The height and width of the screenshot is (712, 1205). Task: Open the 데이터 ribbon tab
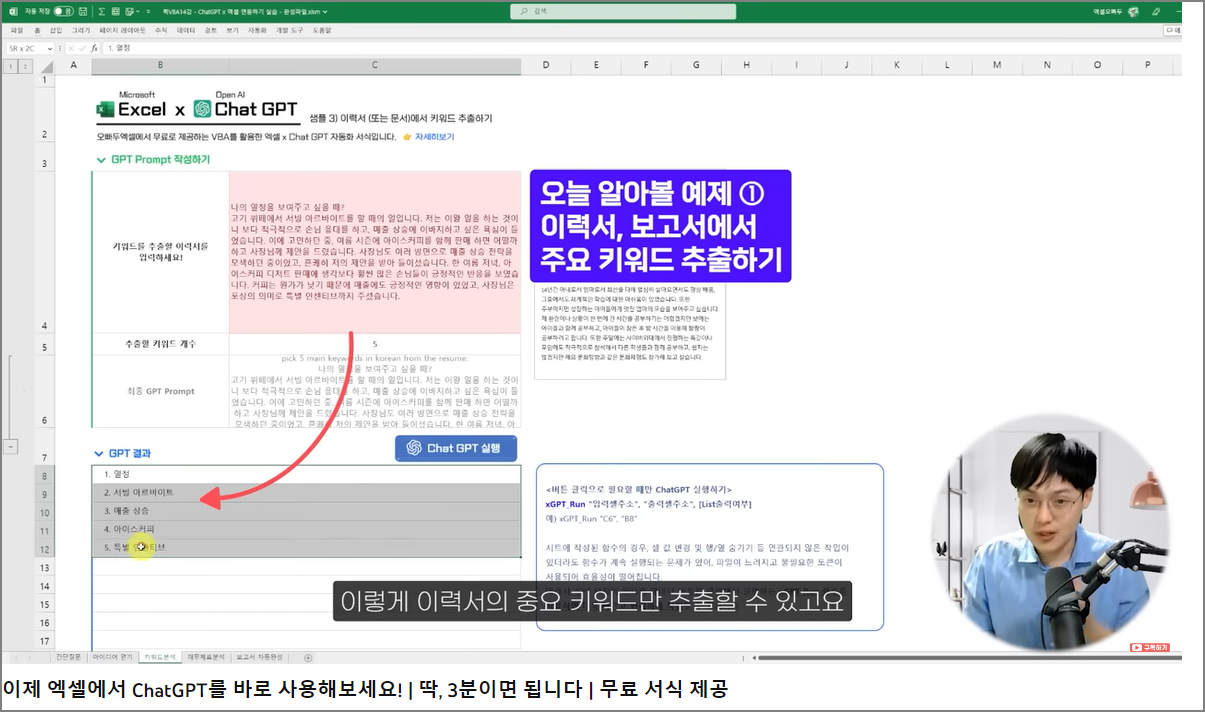pos(186,30)
